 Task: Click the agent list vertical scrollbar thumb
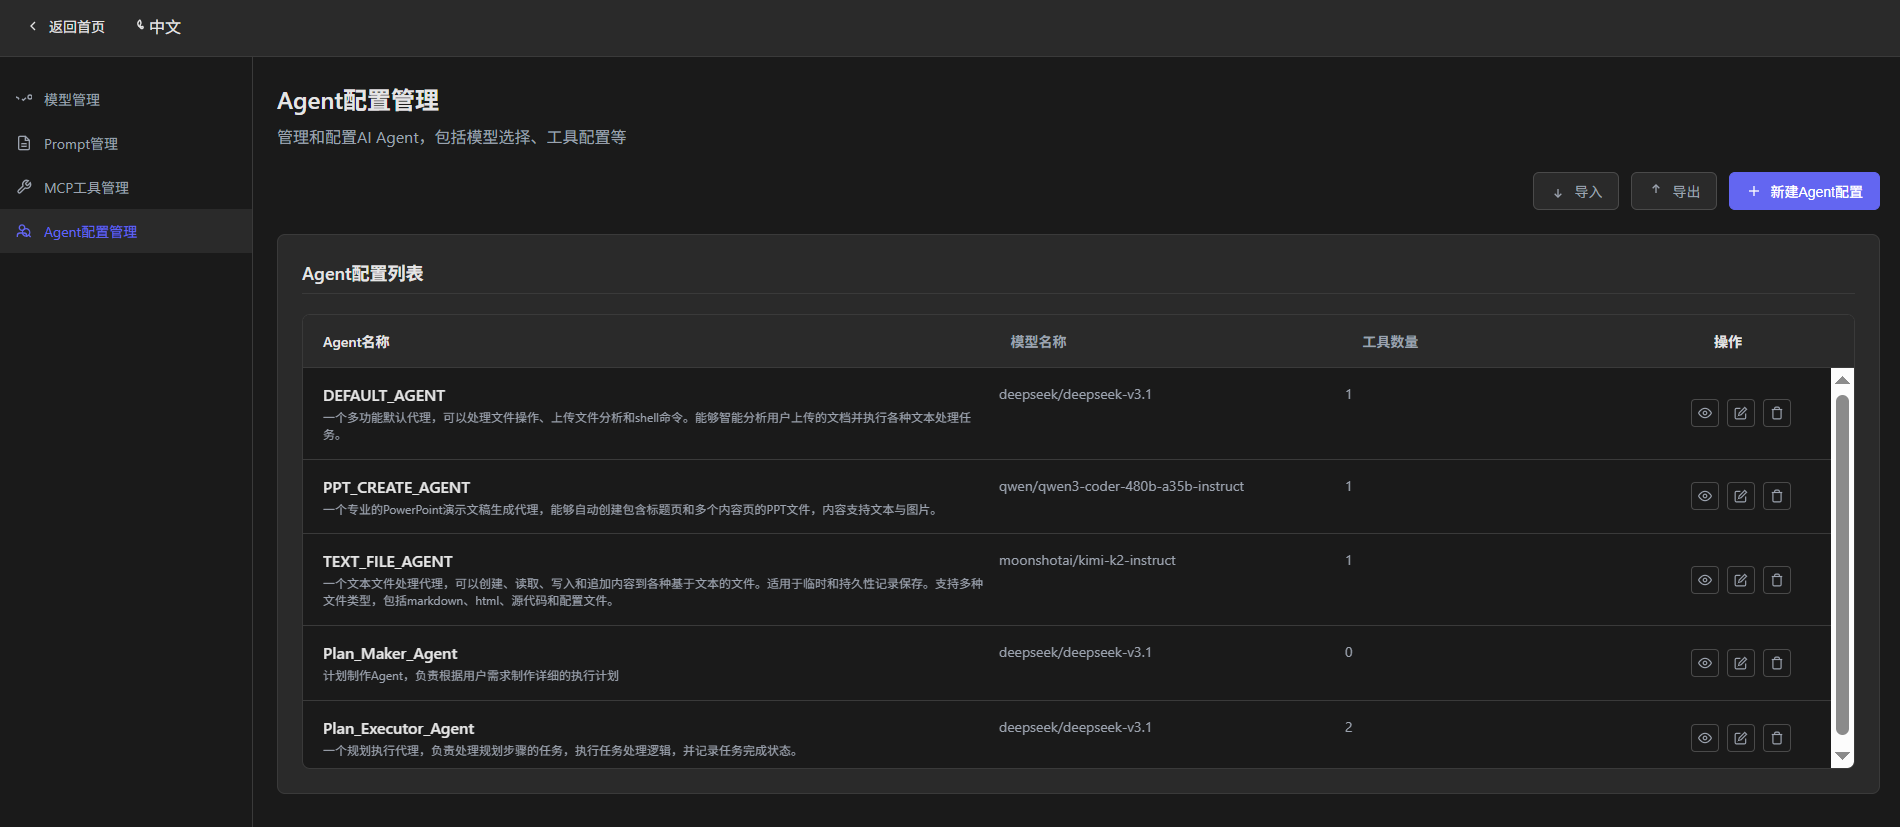[1842, 565]
